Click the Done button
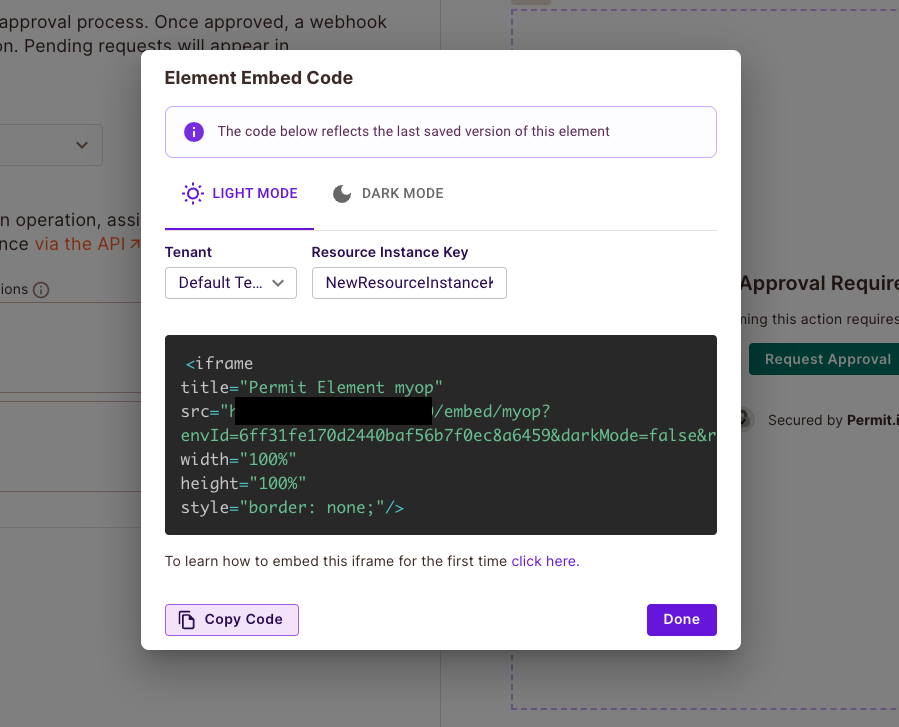The height and width of the screenshot is (727, 899). [x=681, y=619]
